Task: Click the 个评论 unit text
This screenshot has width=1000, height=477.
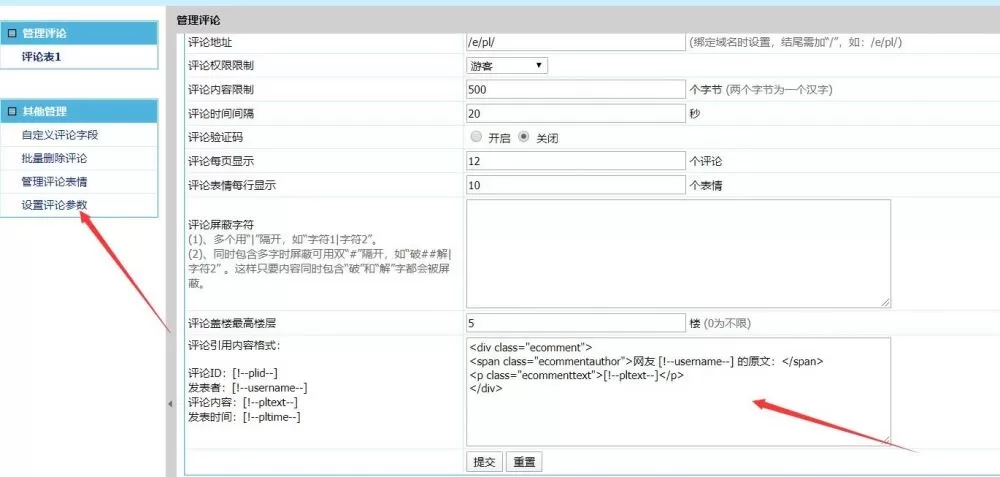Action: [706, 162]
